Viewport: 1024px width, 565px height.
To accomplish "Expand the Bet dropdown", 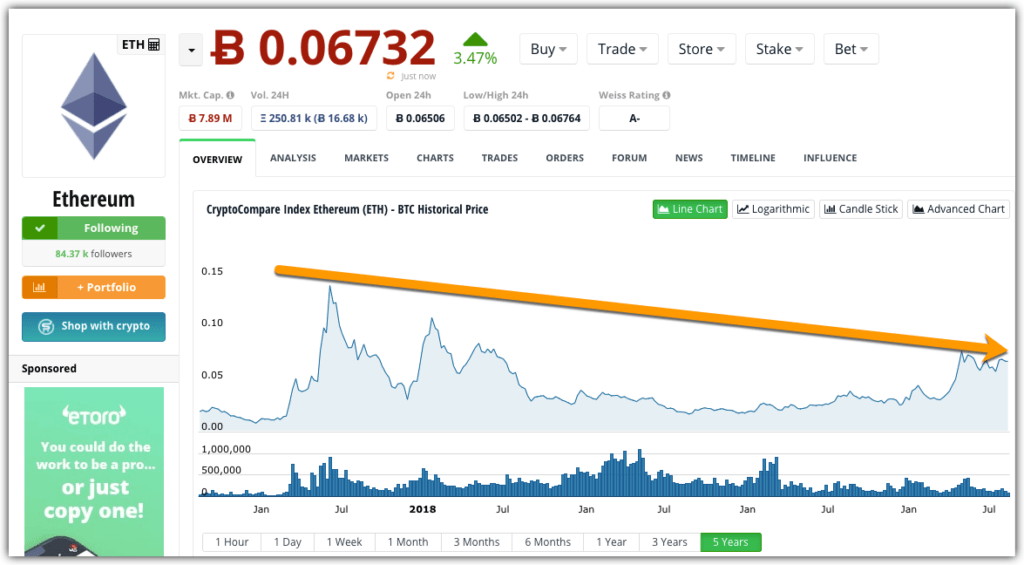I will coord(851,49).
